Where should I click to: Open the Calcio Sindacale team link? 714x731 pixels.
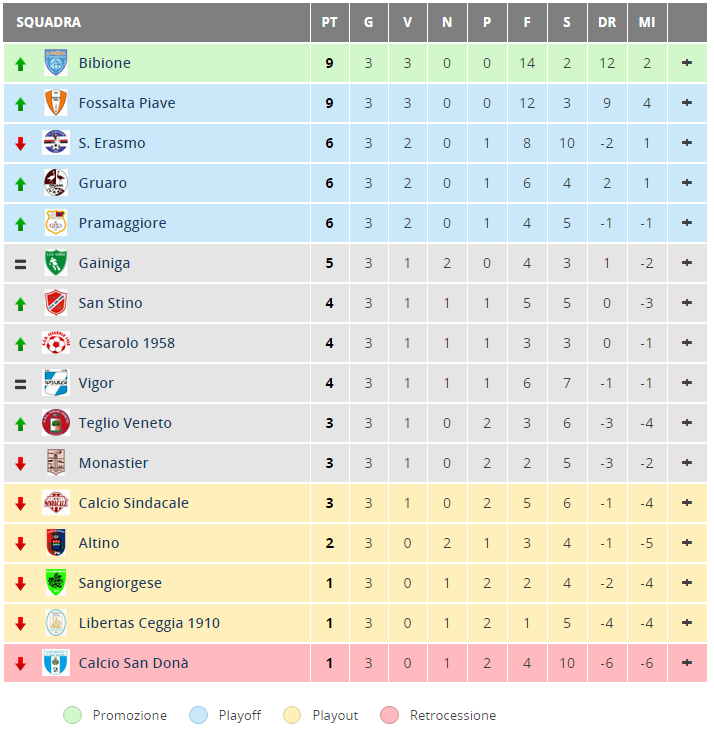tap(133, 503)
